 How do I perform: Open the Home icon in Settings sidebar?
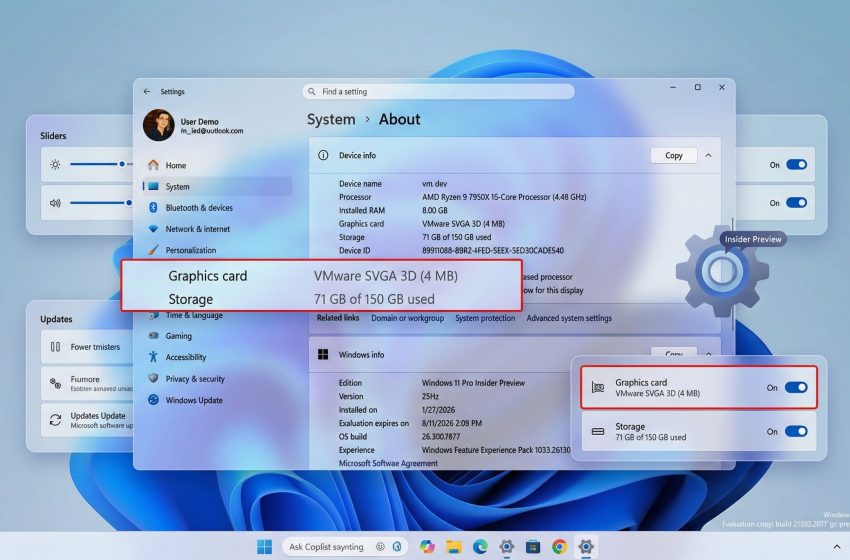(153, 165)
